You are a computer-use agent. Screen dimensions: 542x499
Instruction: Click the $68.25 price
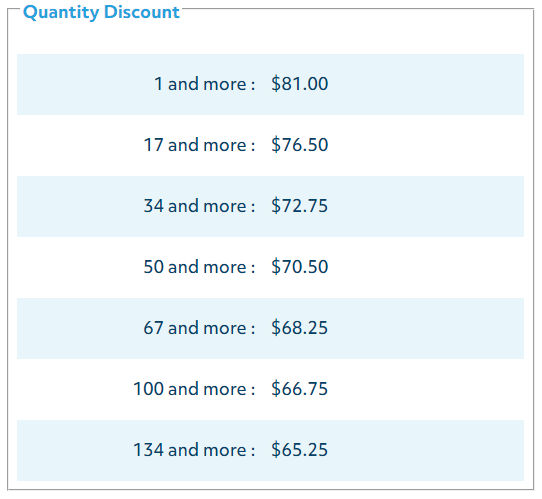pyautogui.click(x=299, y=328)
